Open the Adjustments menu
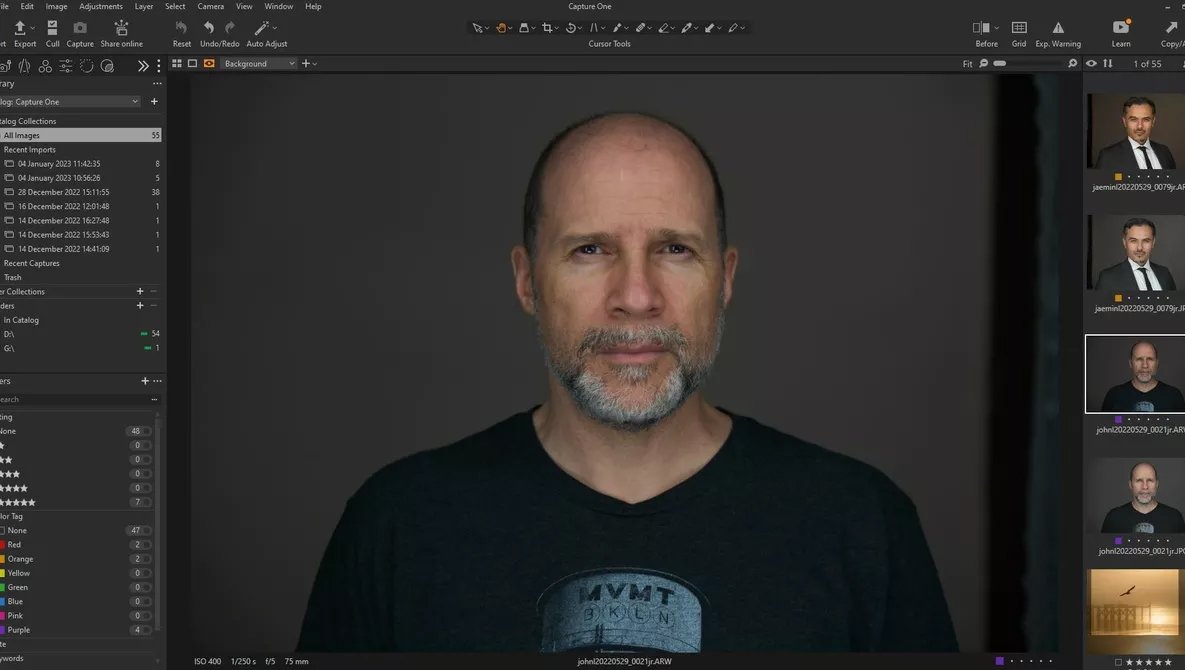 tap(100, 6)
